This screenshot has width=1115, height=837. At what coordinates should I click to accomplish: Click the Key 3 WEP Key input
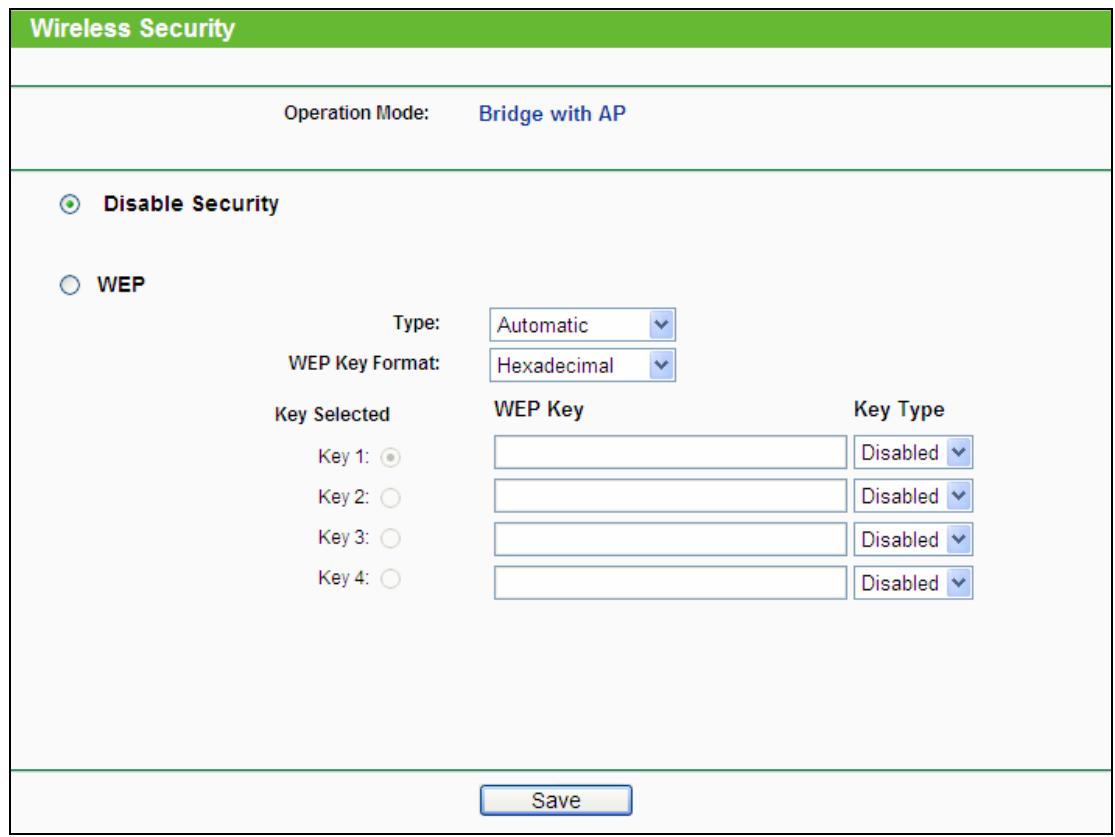coord(670,539)
